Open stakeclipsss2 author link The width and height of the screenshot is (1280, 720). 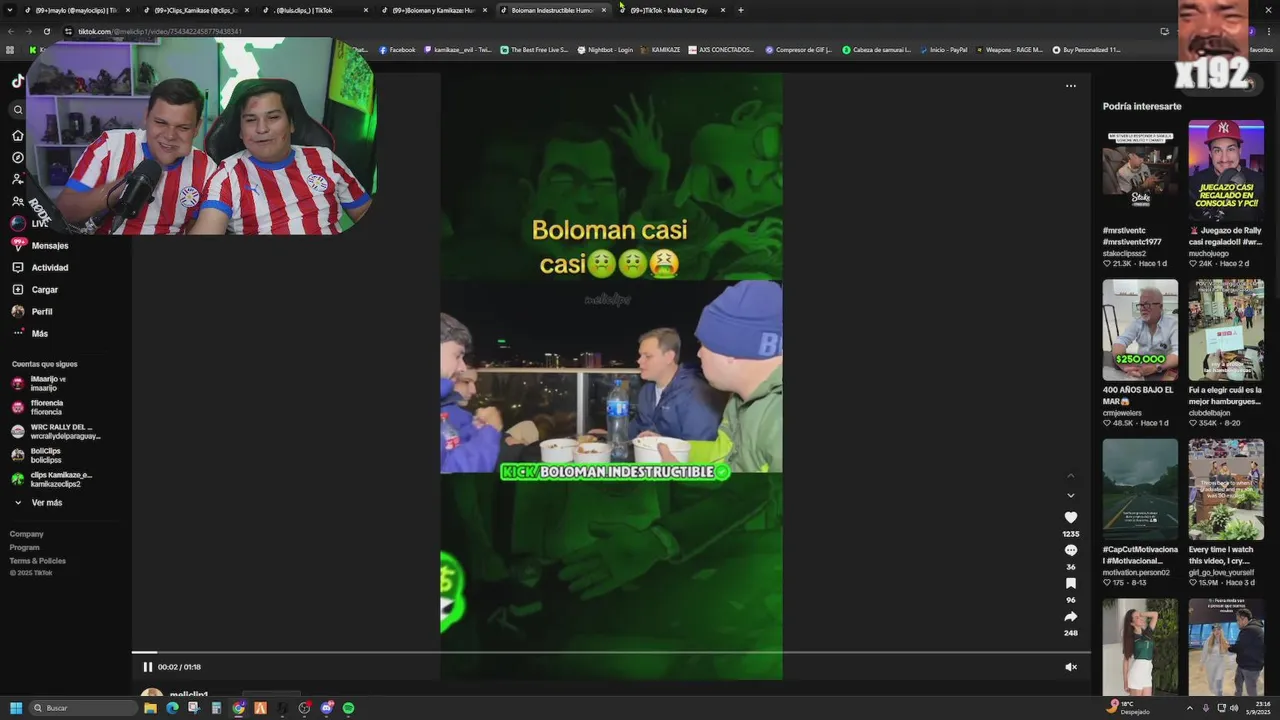pyautogui.click(x=1124, y=253)
